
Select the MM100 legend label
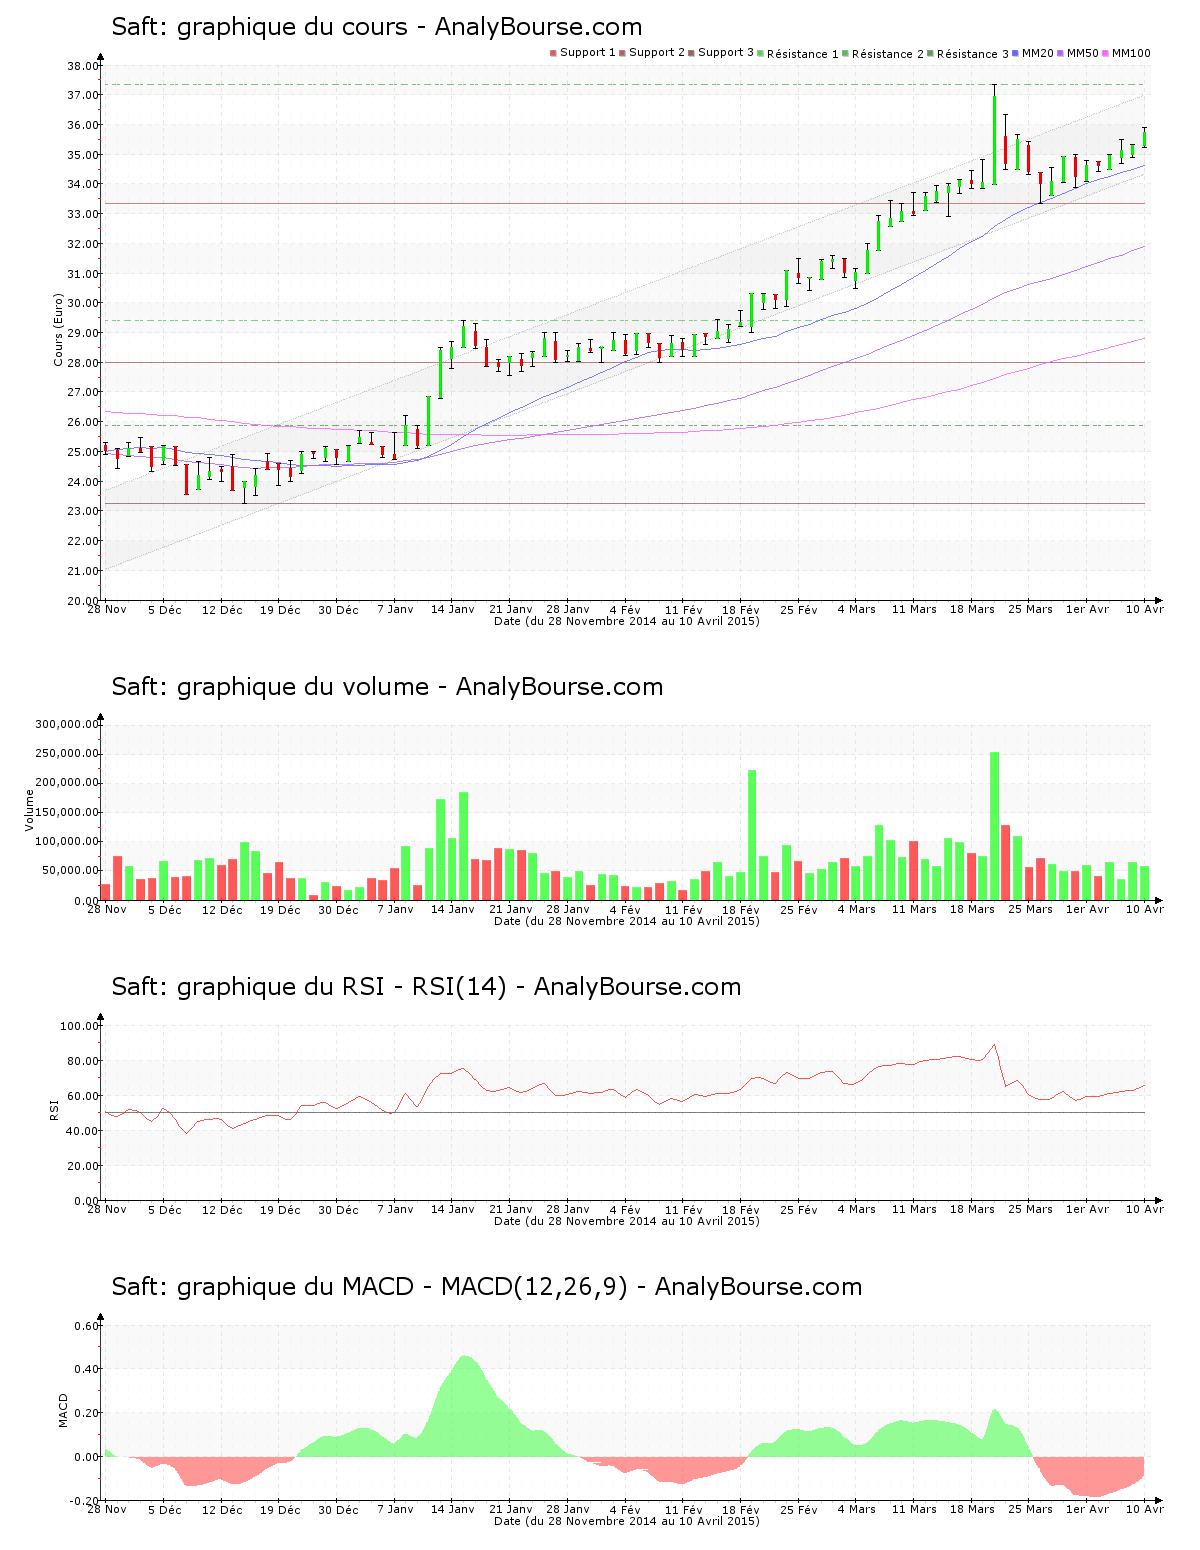click(x=1131, y=53)
